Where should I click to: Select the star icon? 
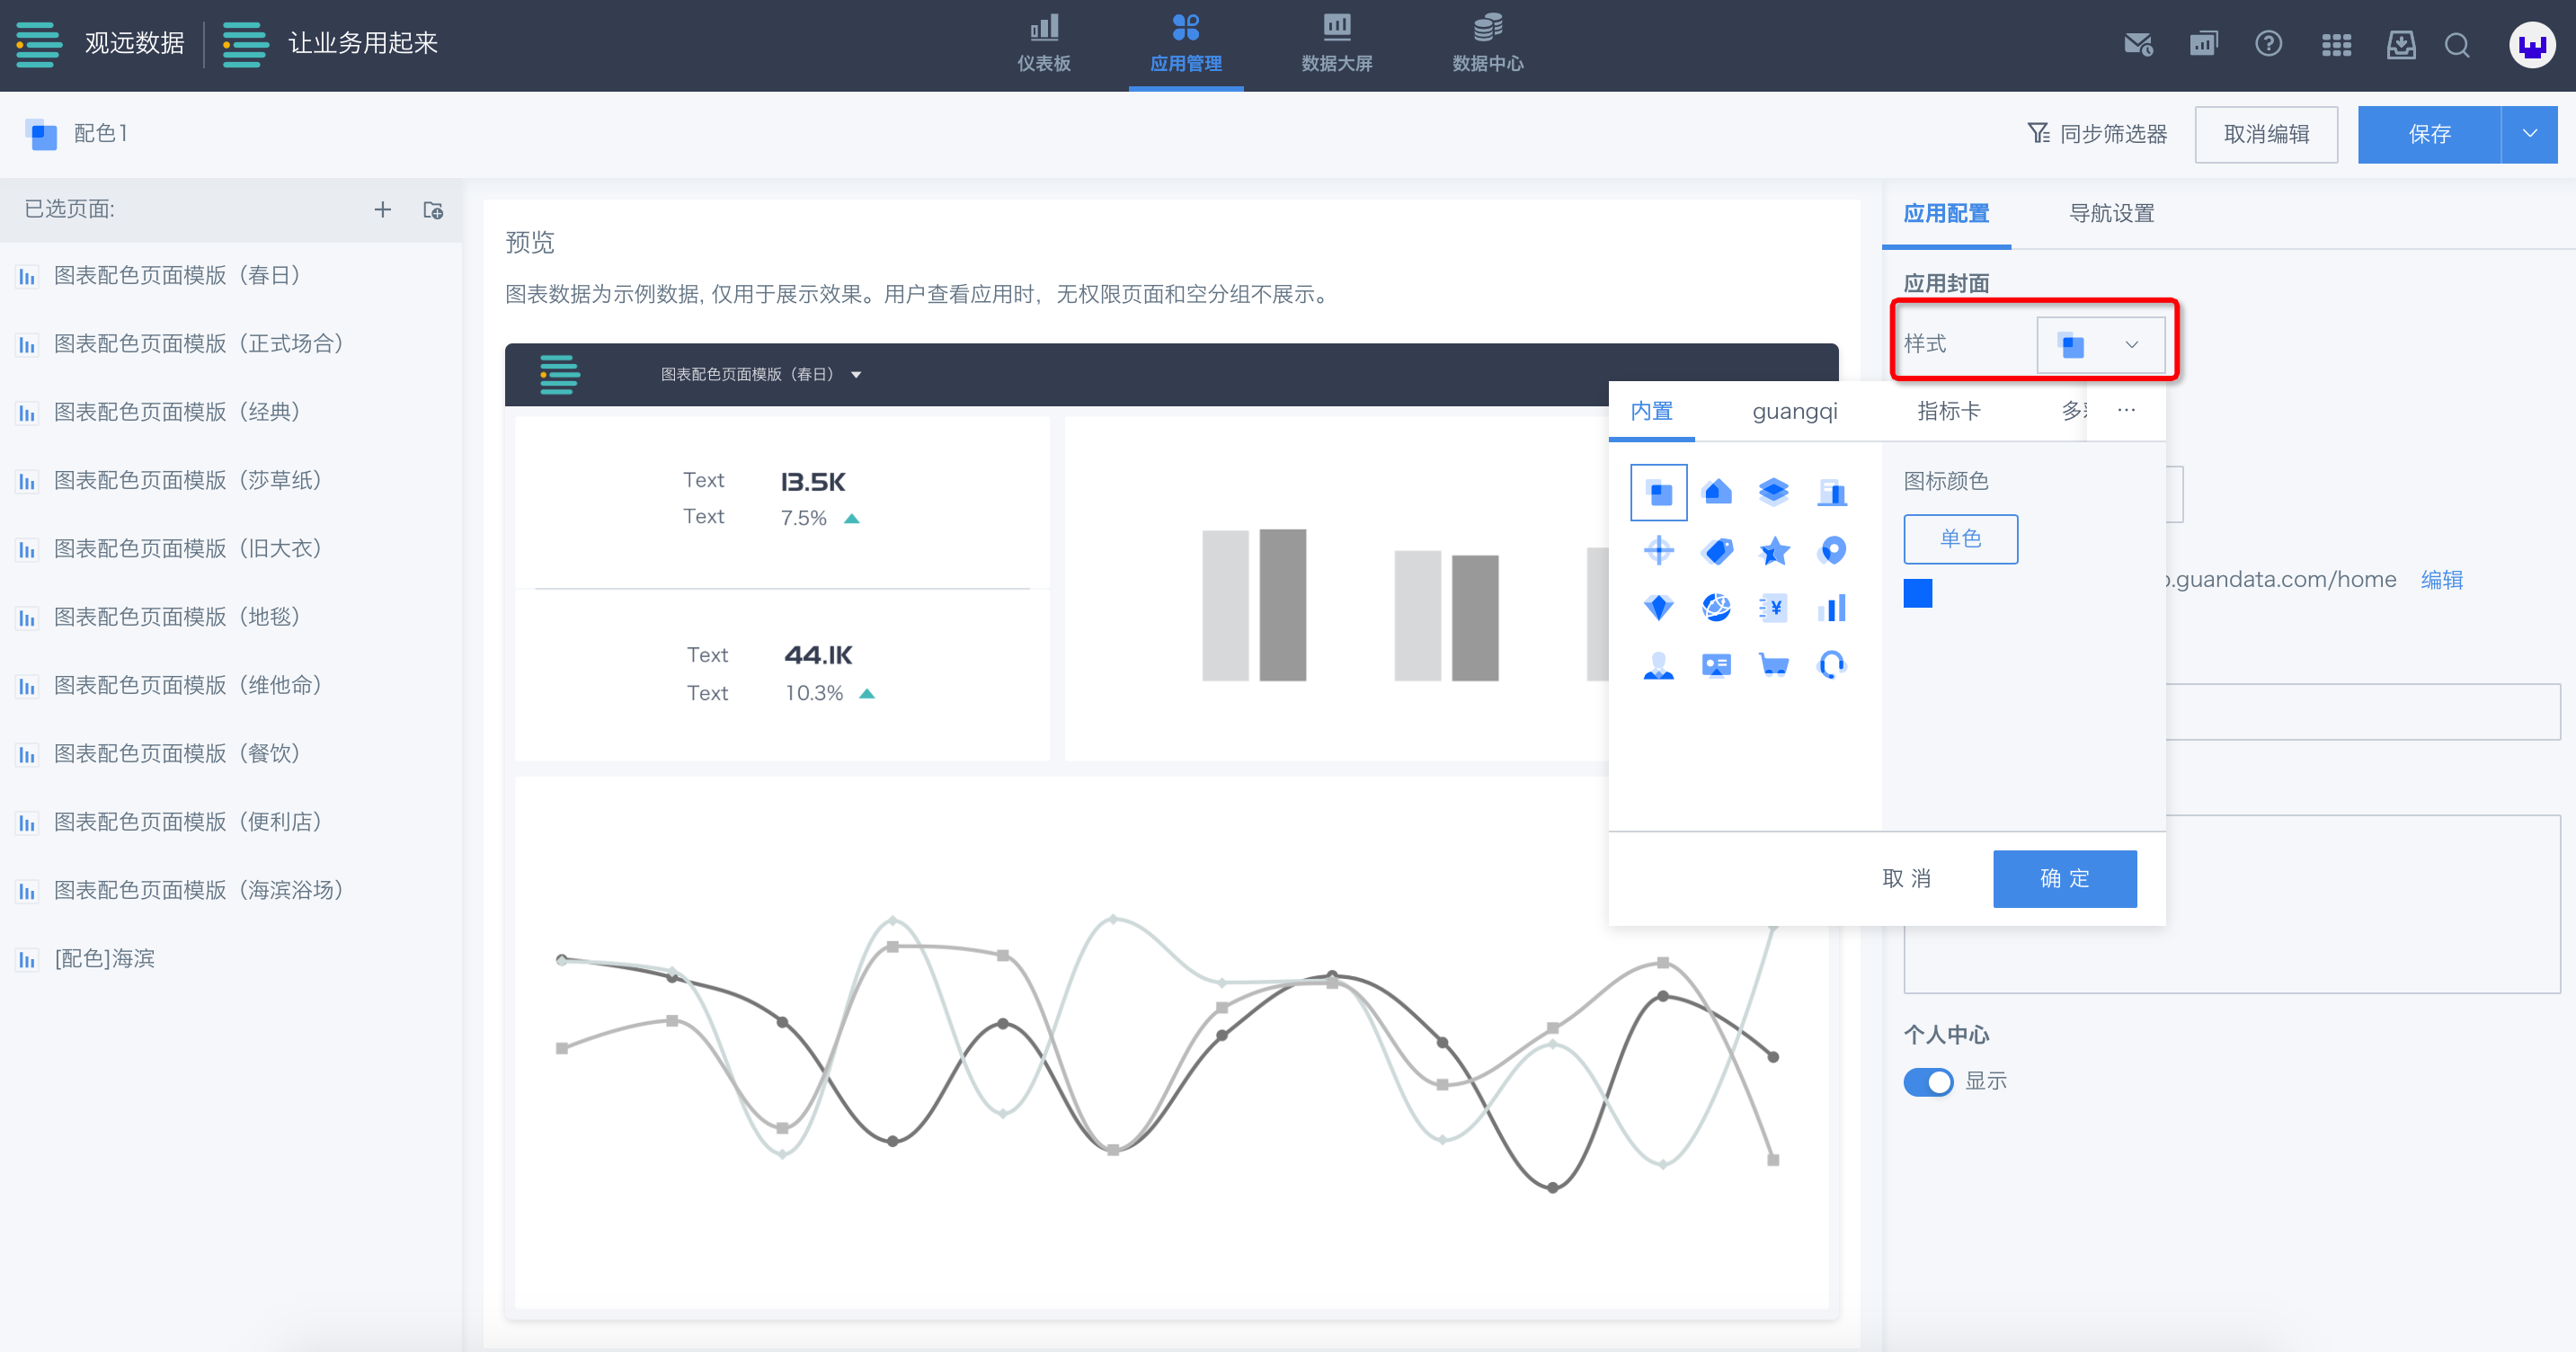coord(1774,550)
